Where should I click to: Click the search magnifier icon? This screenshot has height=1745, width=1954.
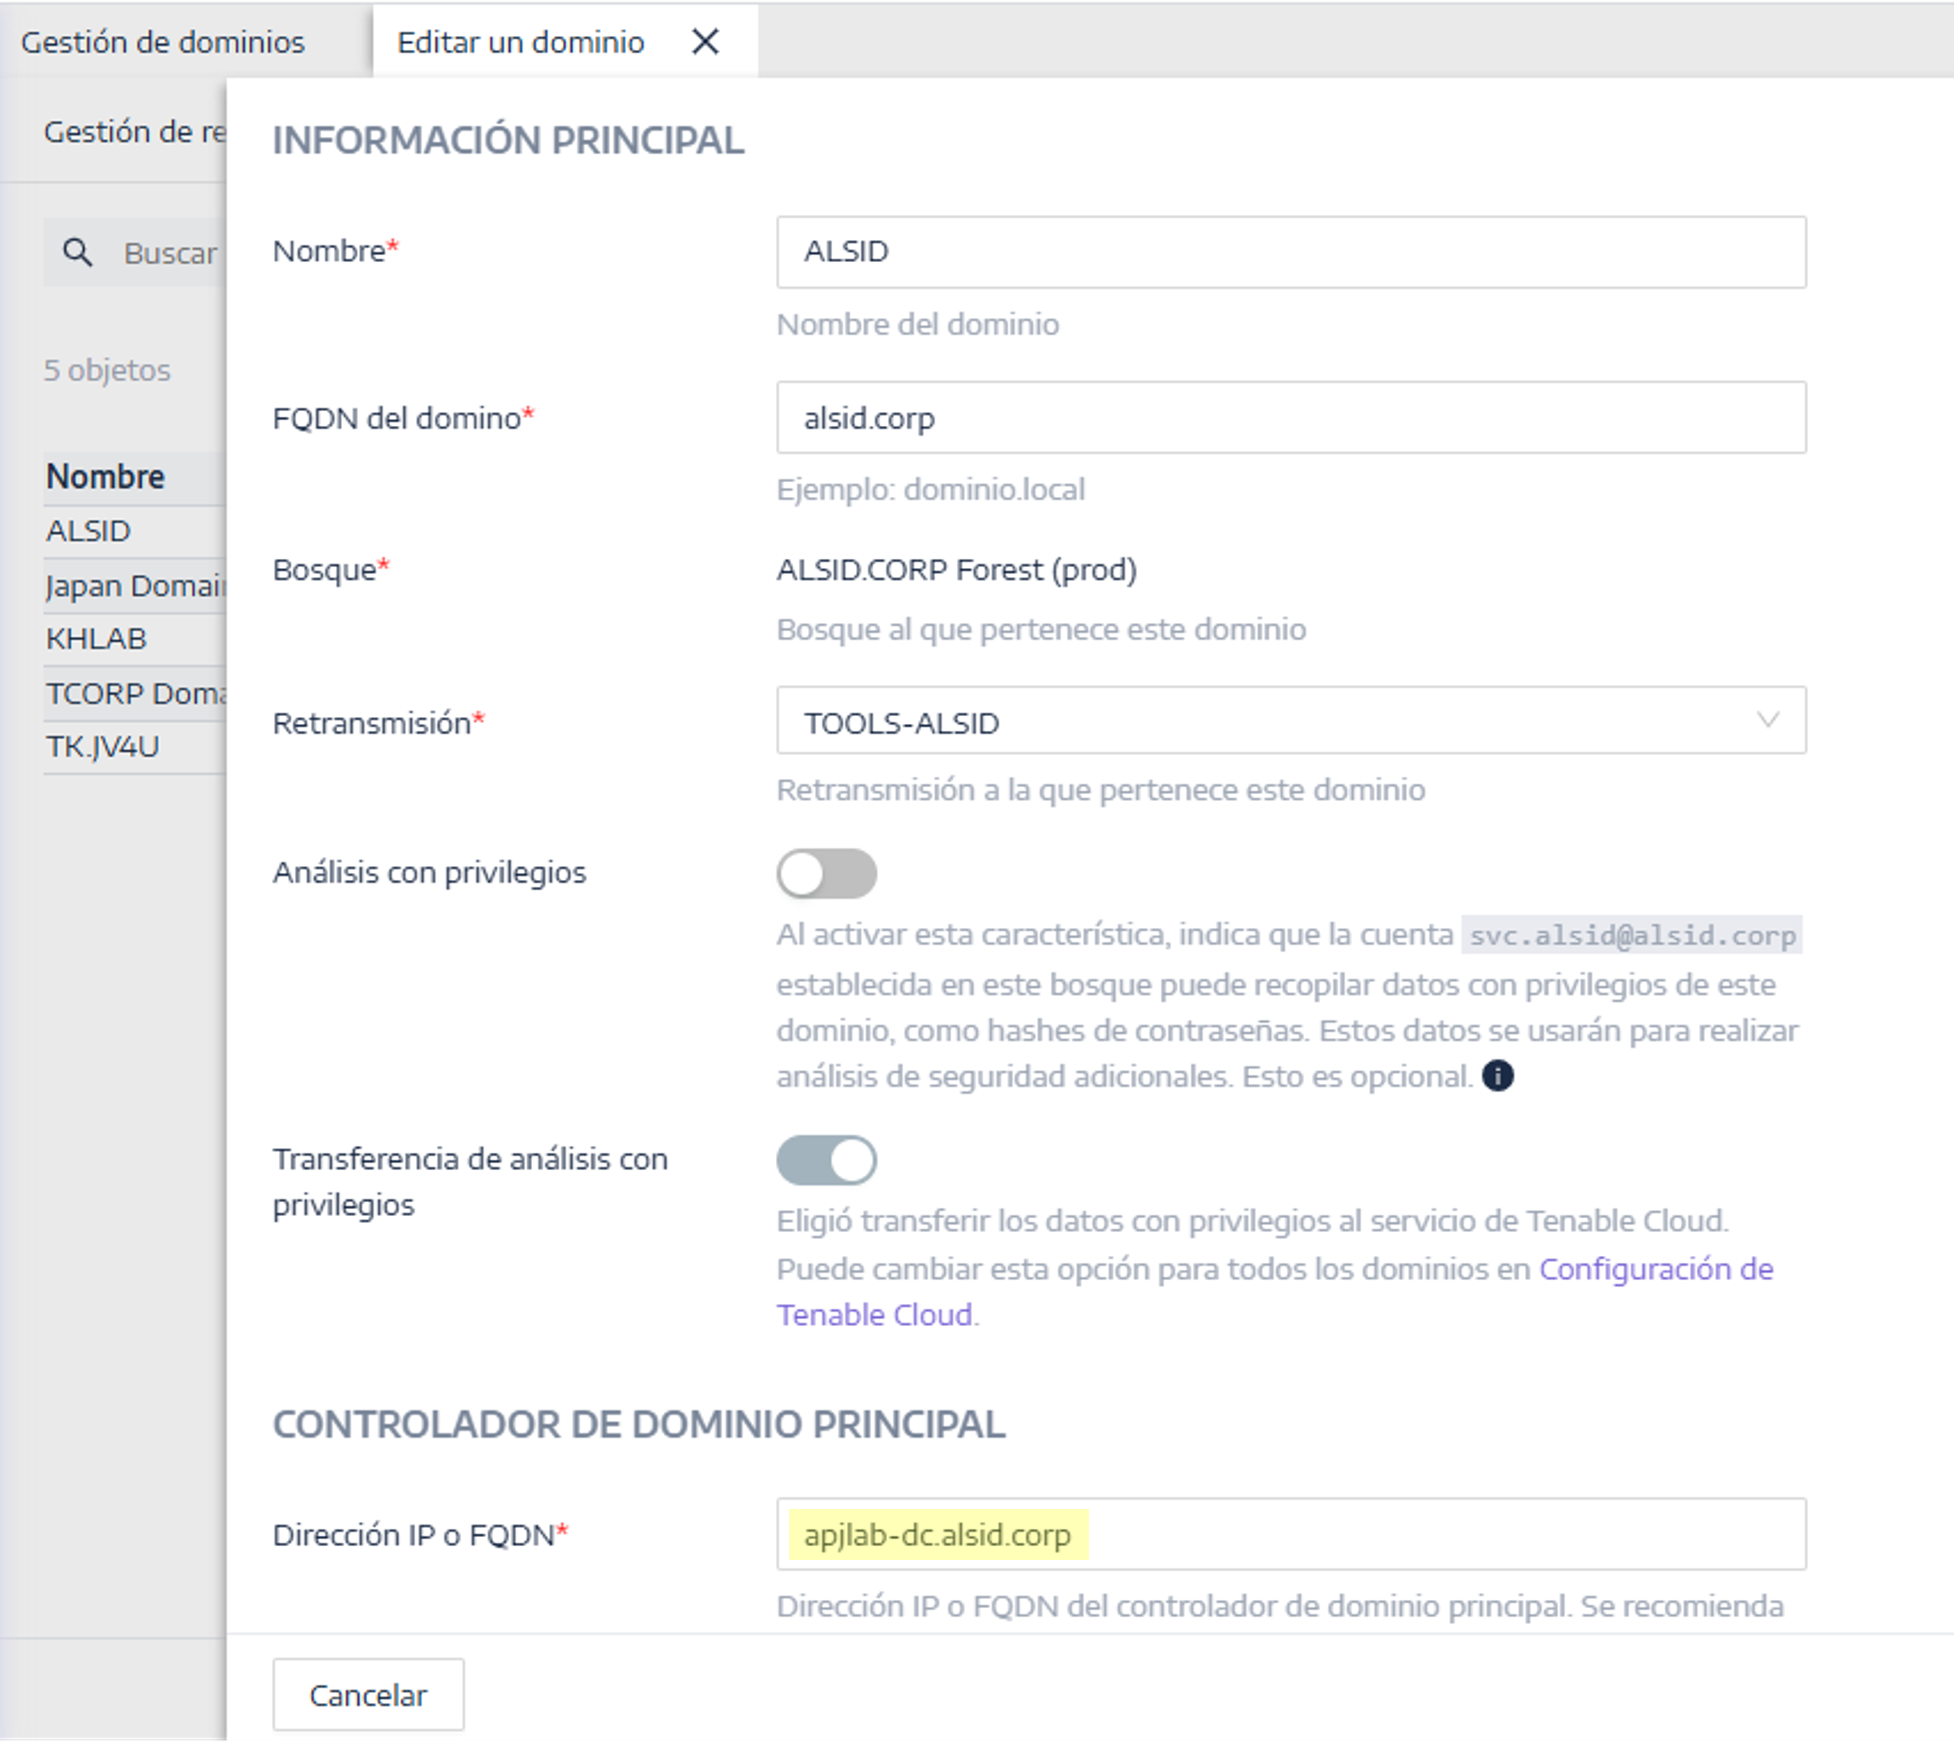pos(77,253)
